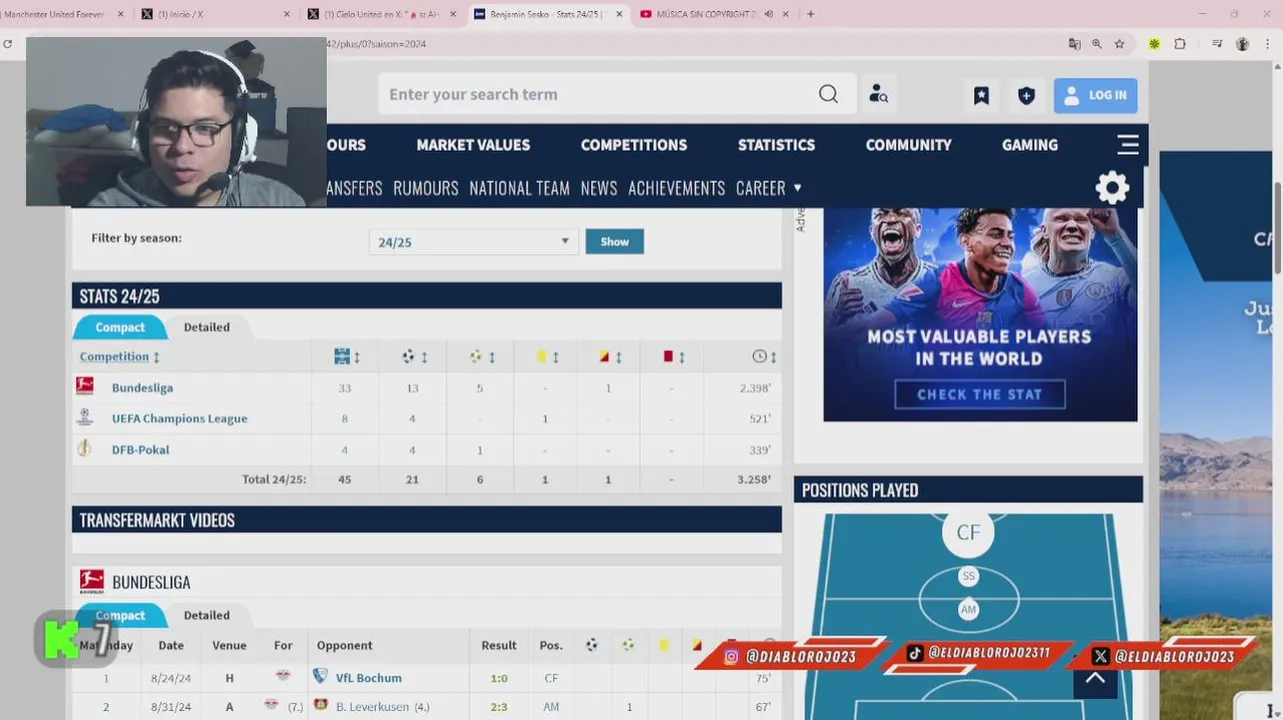Open the season filter dropdown showing 24/25

(473, 241)
